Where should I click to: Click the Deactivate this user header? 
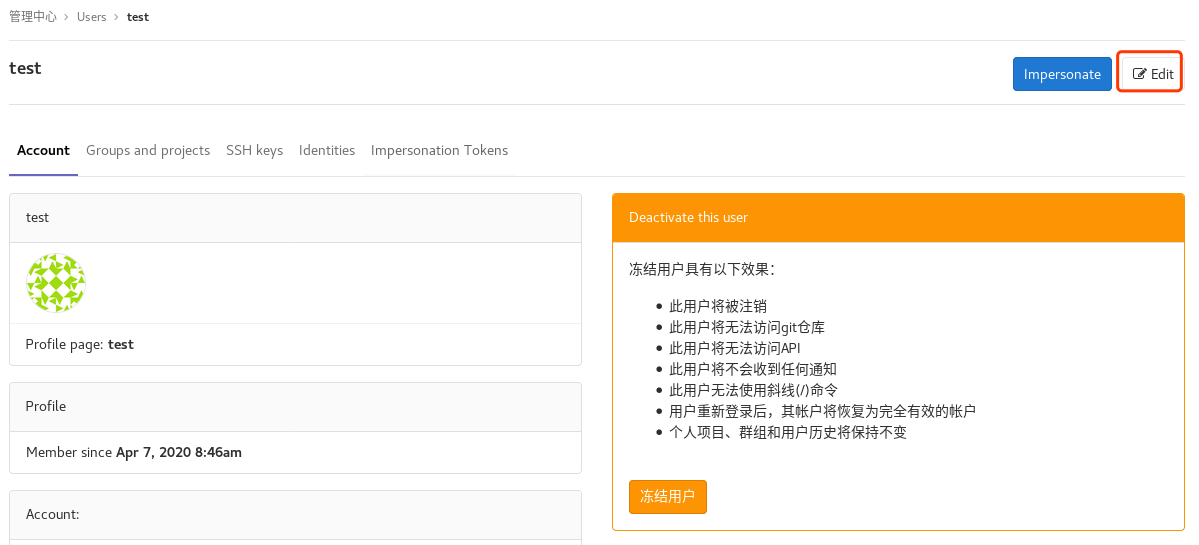point(688,217)
